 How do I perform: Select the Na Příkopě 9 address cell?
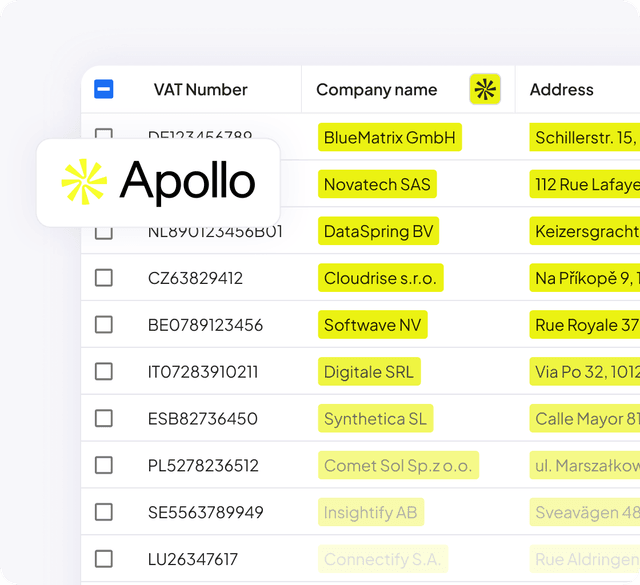click(x=584, y=278)
